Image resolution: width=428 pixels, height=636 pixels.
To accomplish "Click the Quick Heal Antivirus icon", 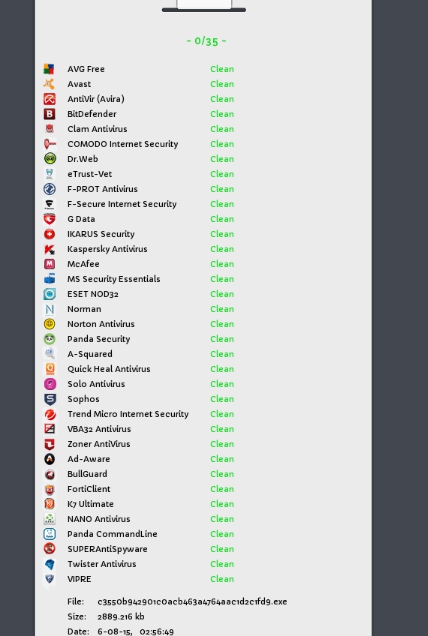I will (x=49, y=369).
